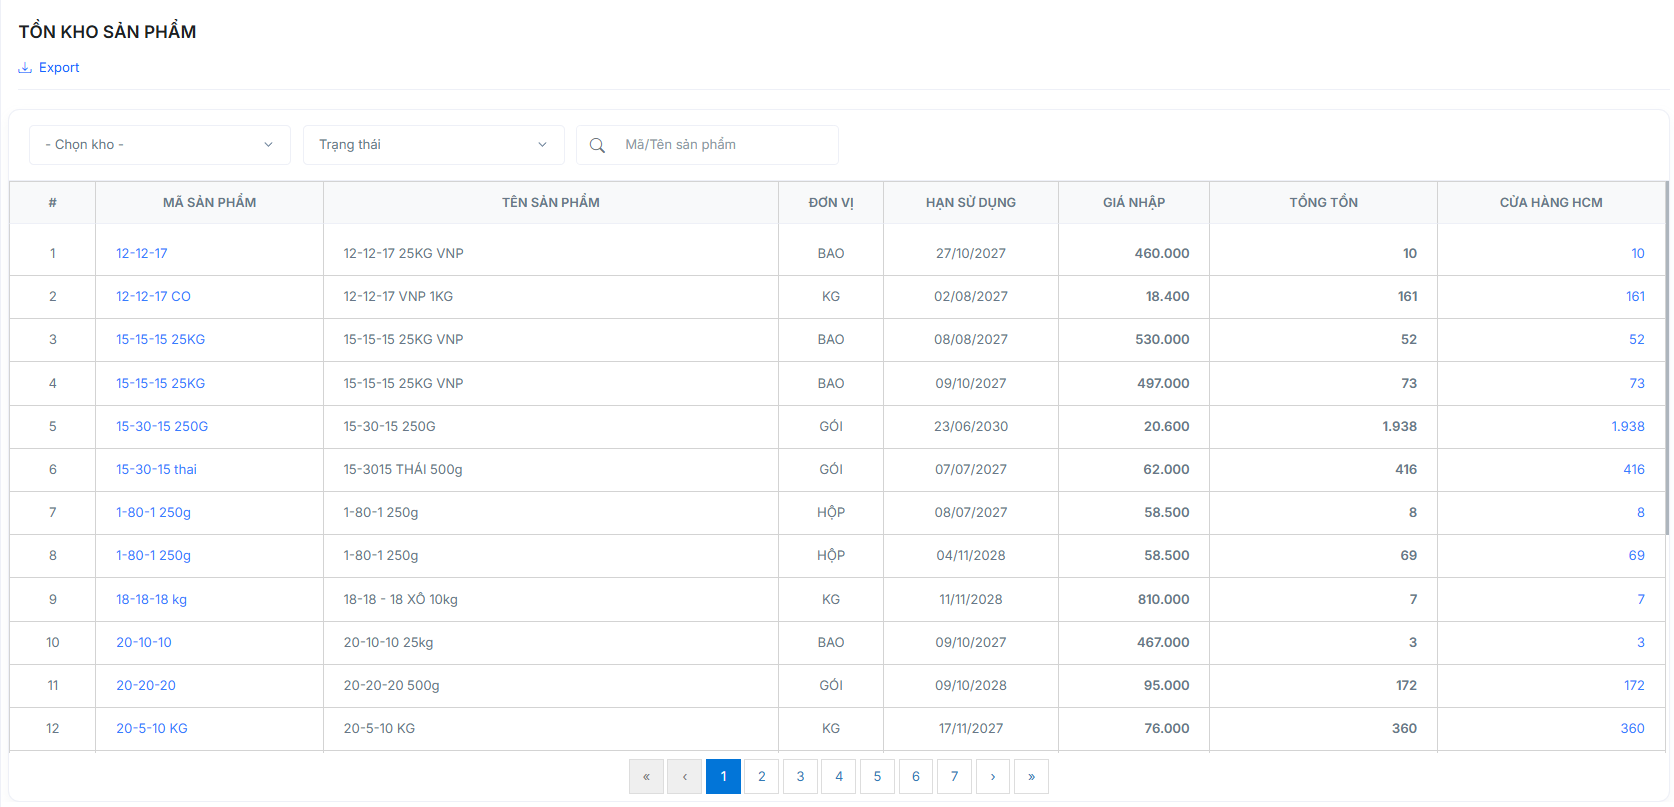Click the Export text link

click(59, 68)
